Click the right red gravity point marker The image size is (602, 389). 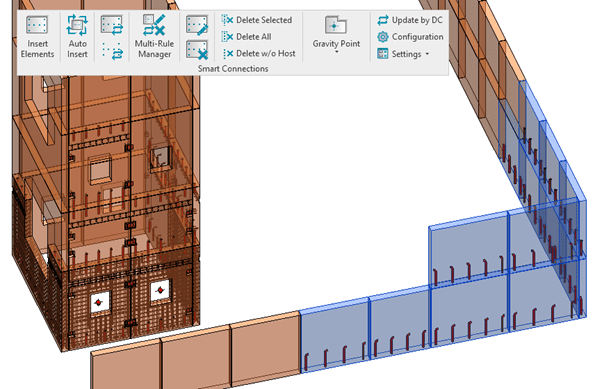pyautogui.click(x=160, y=291)
